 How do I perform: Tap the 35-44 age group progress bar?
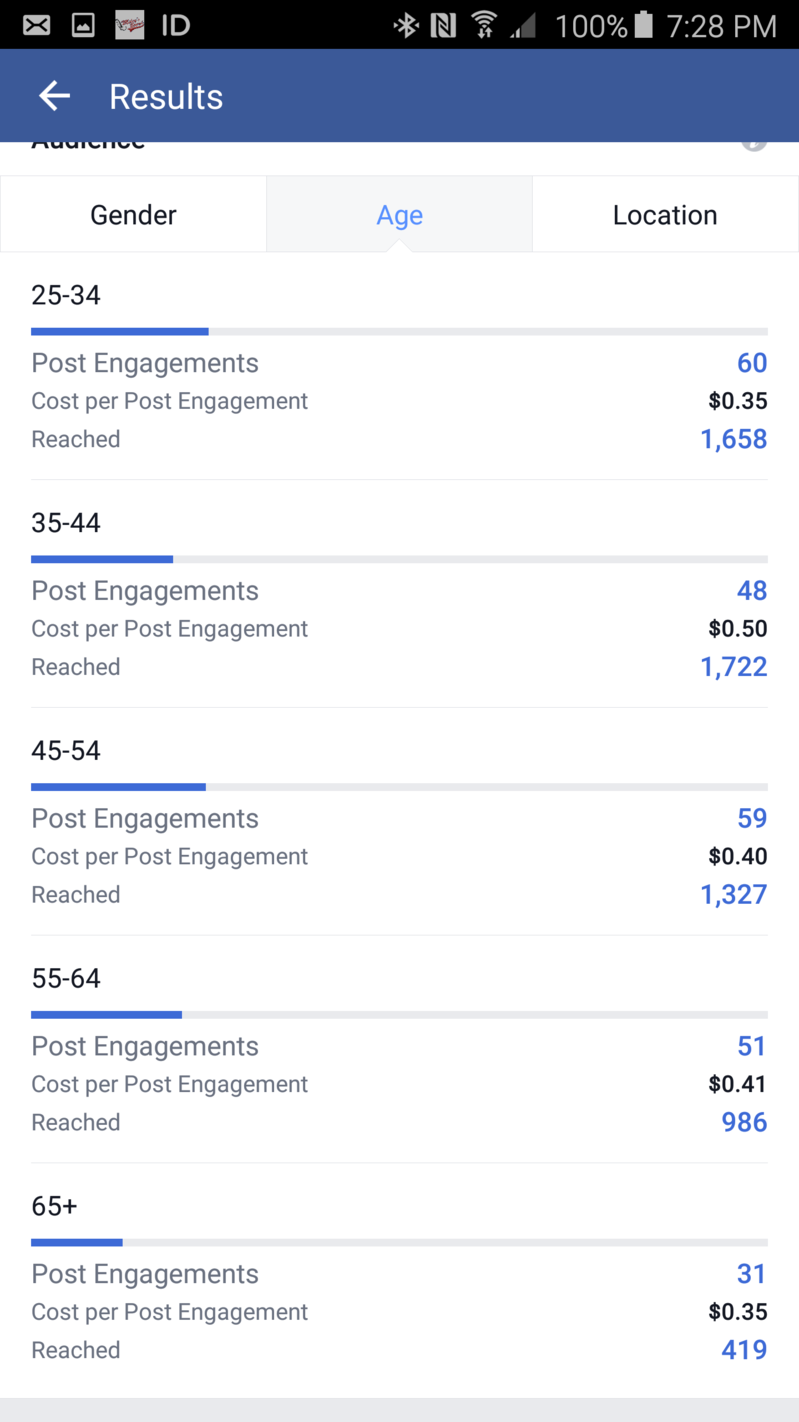[399, 559]
